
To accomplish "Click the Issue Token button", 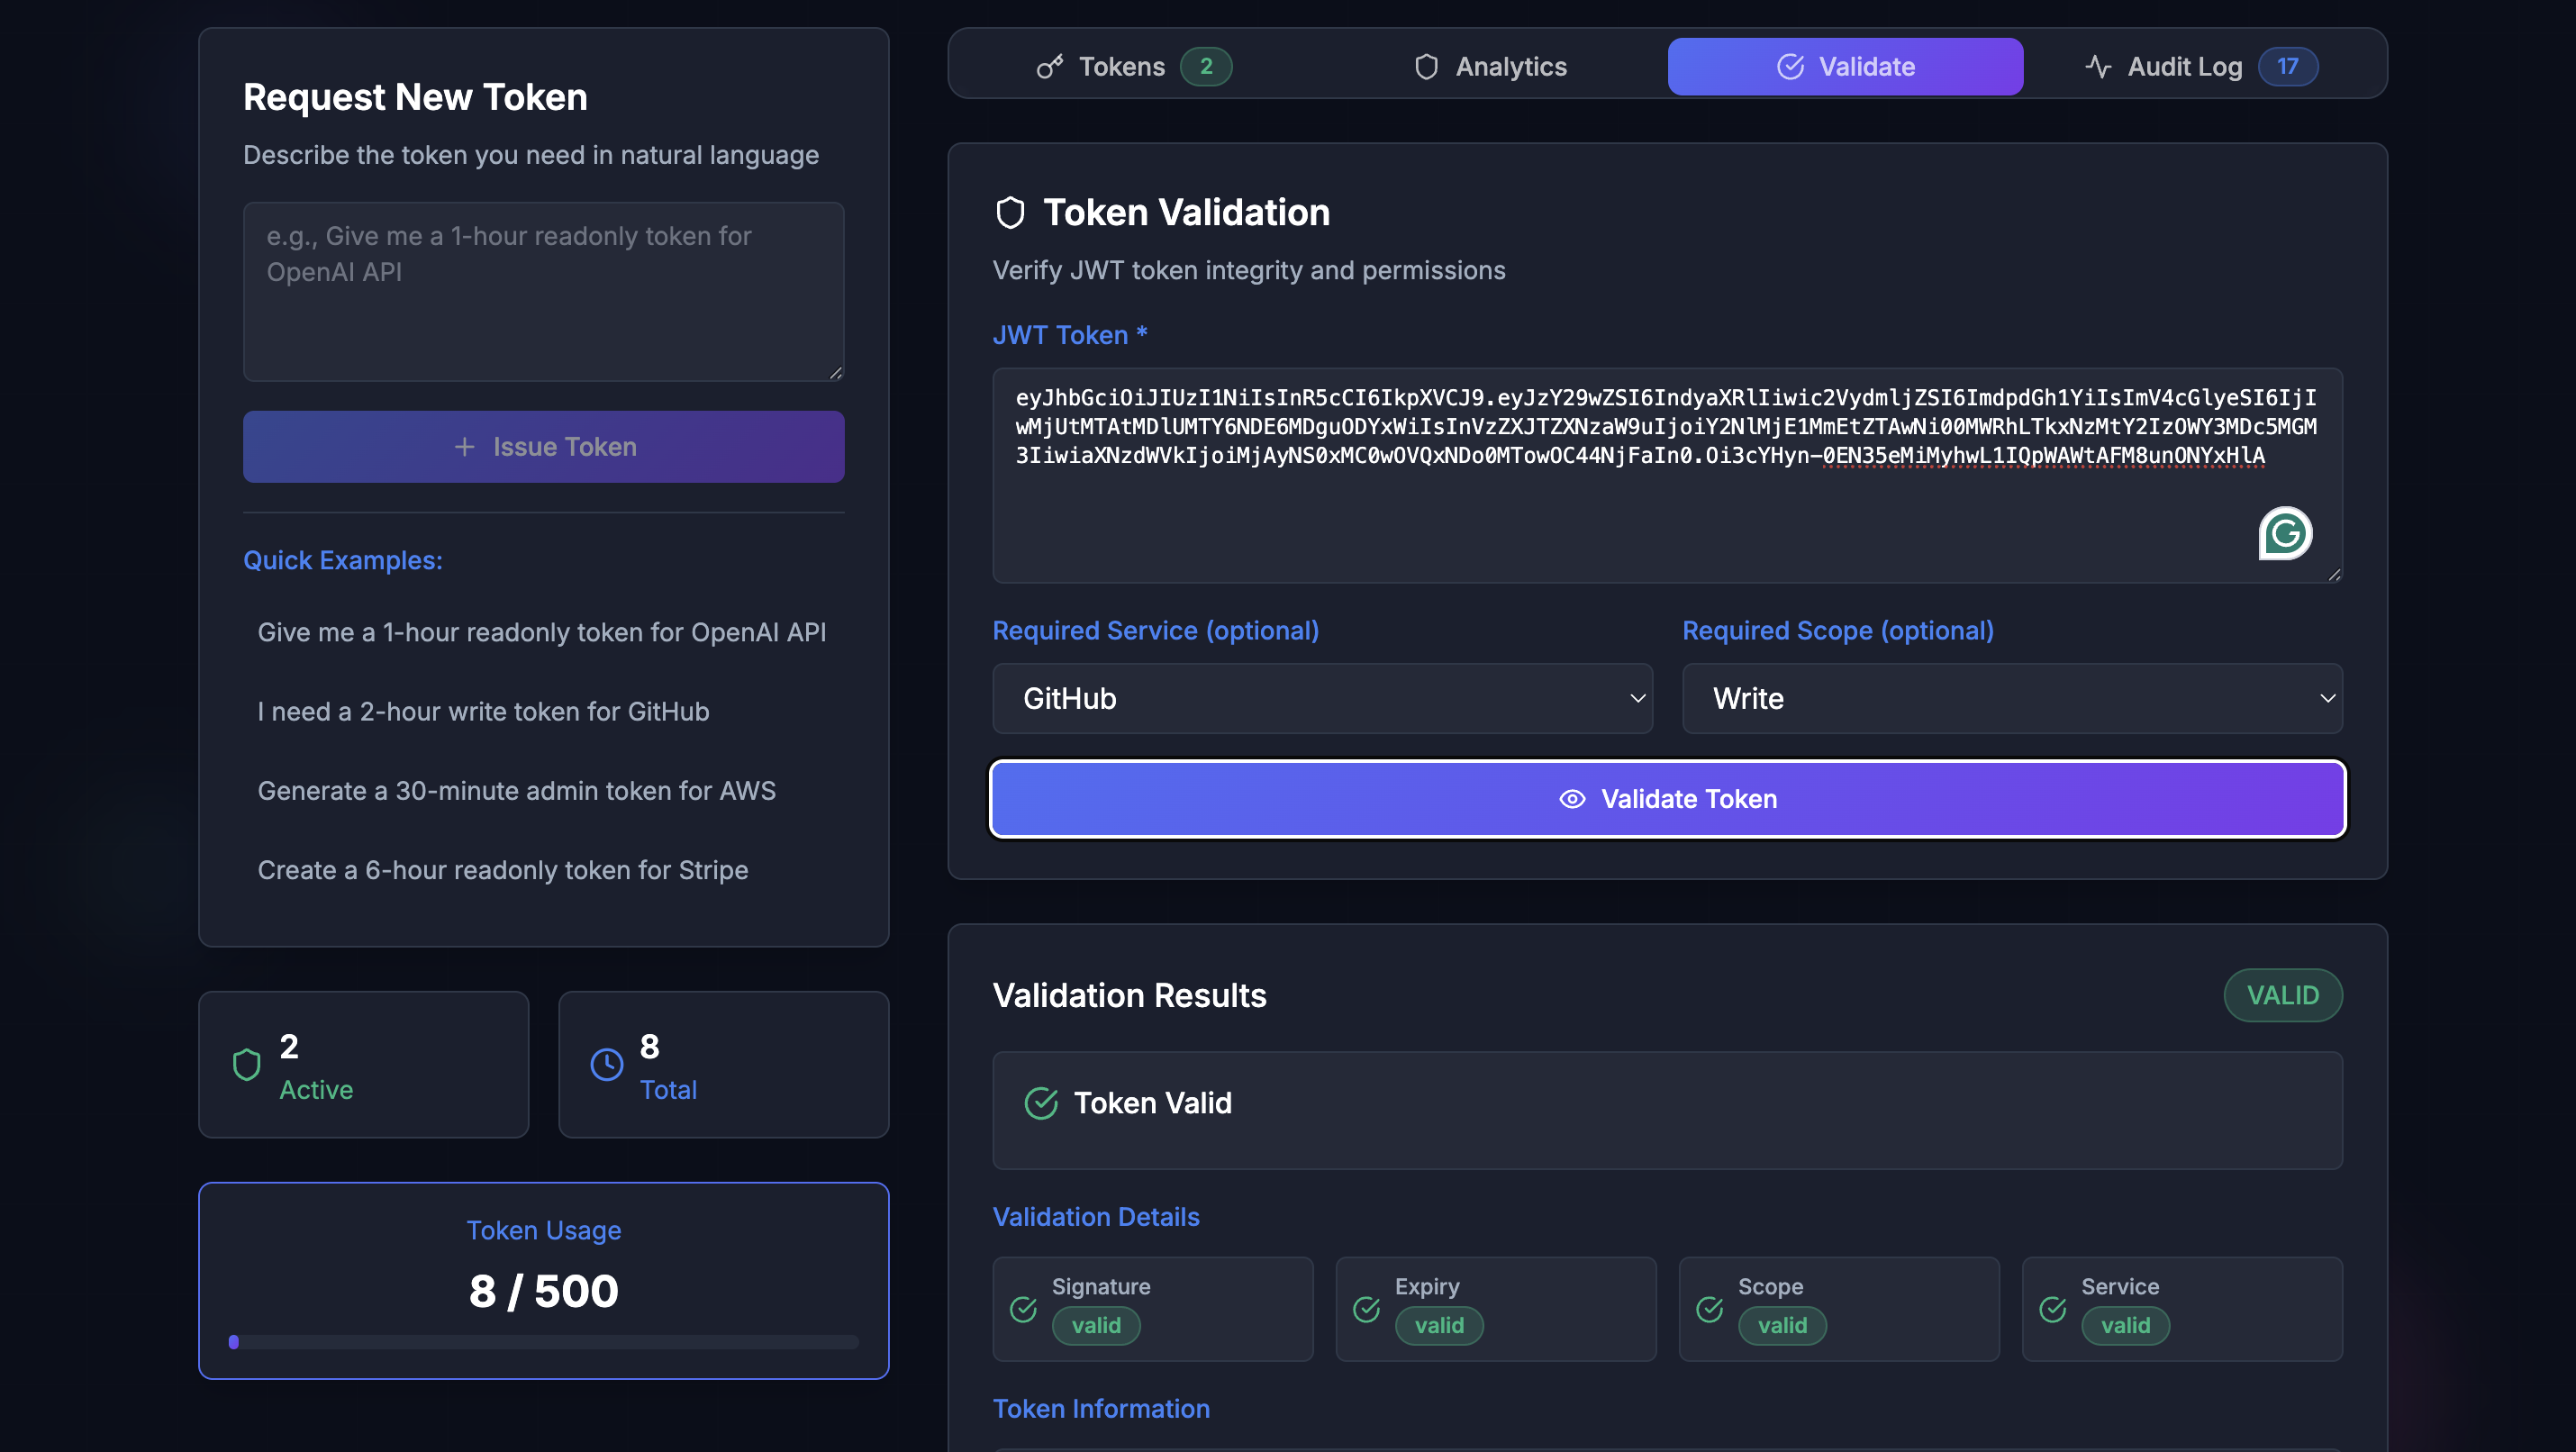I will pos(543,447).
